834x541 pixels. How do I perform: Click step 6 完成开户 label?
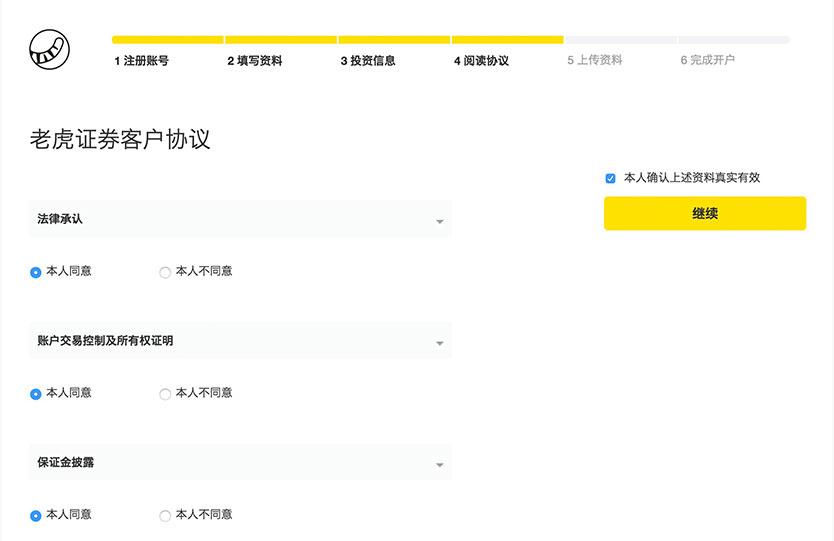(x=708, y=61)
